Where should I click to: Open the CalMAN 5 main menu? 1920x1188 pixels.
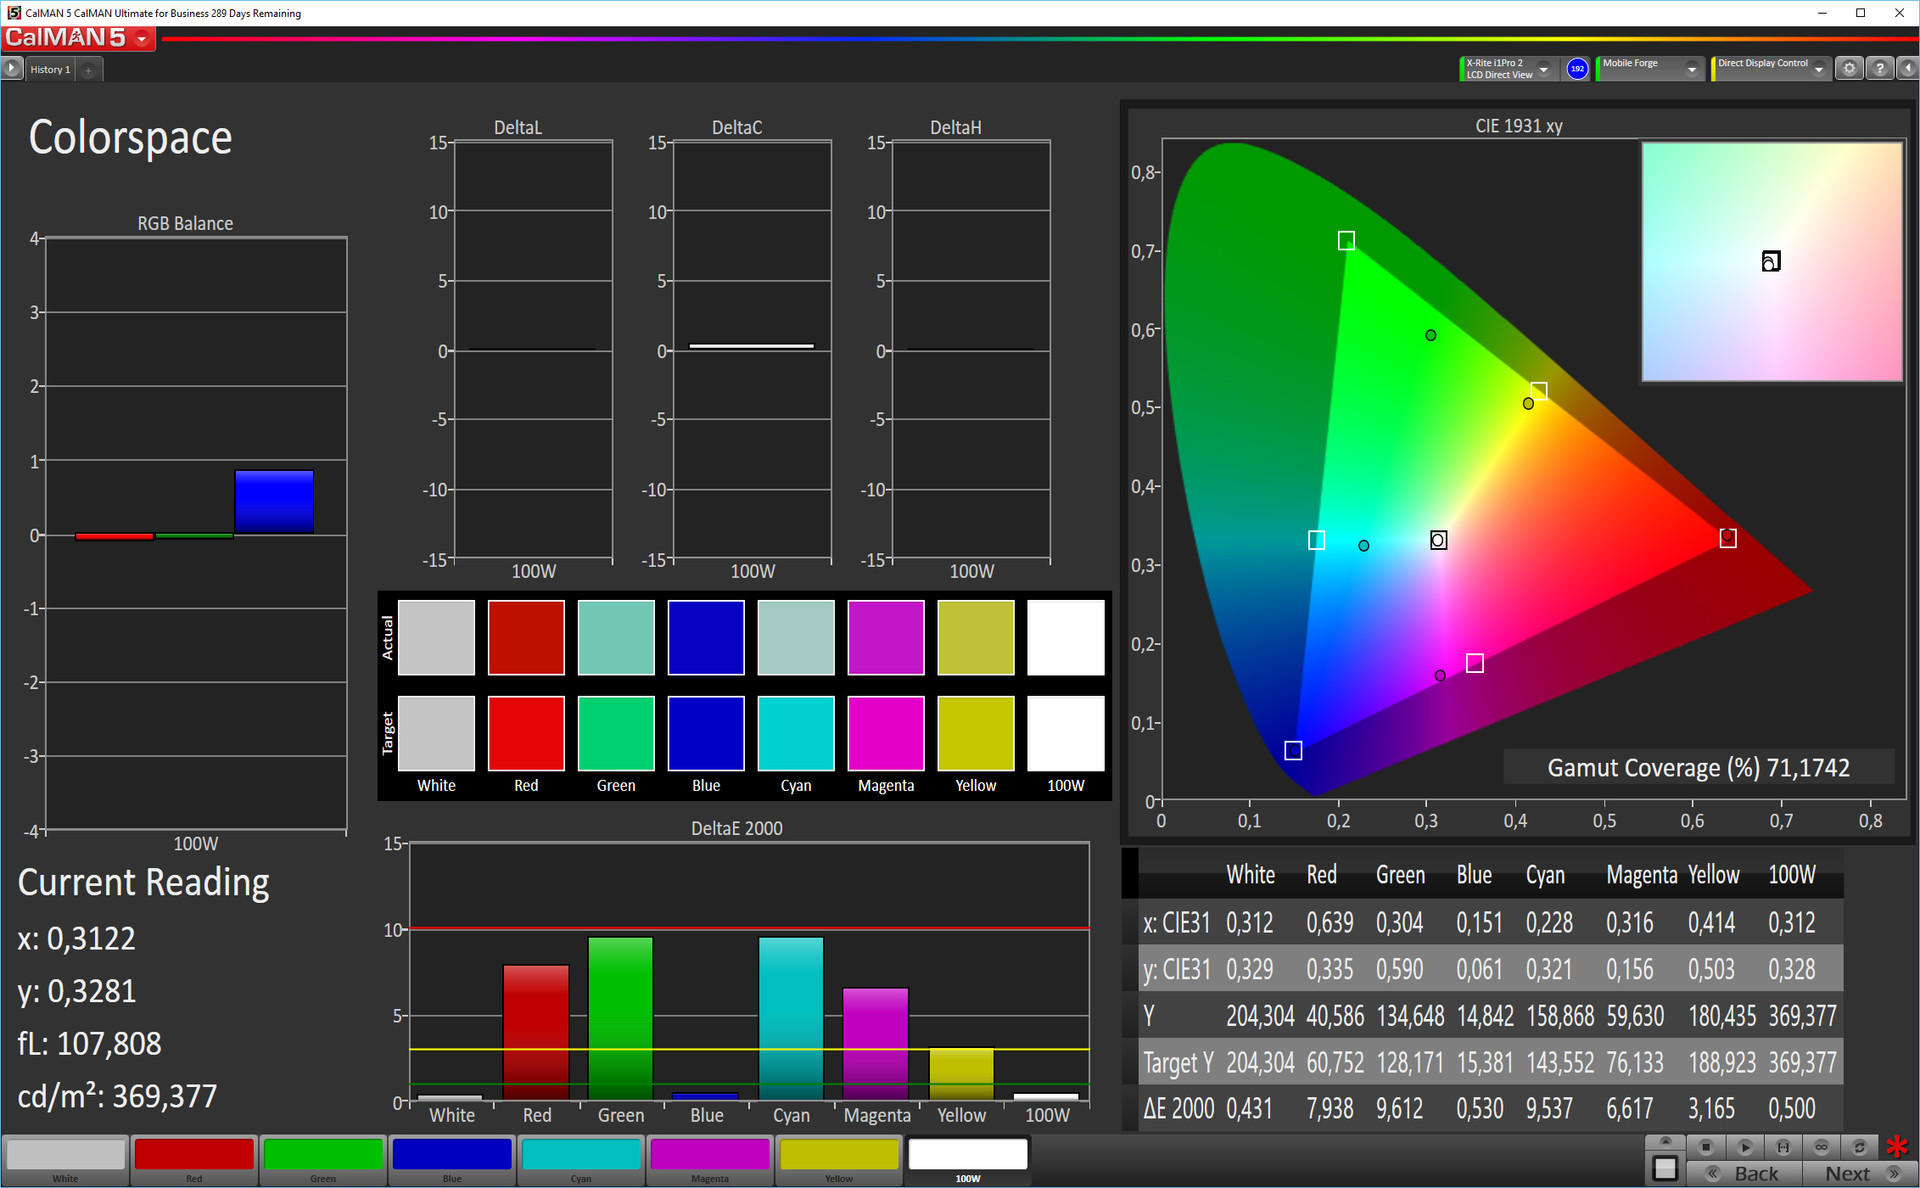pyautogui.click(x=142, y=39)
